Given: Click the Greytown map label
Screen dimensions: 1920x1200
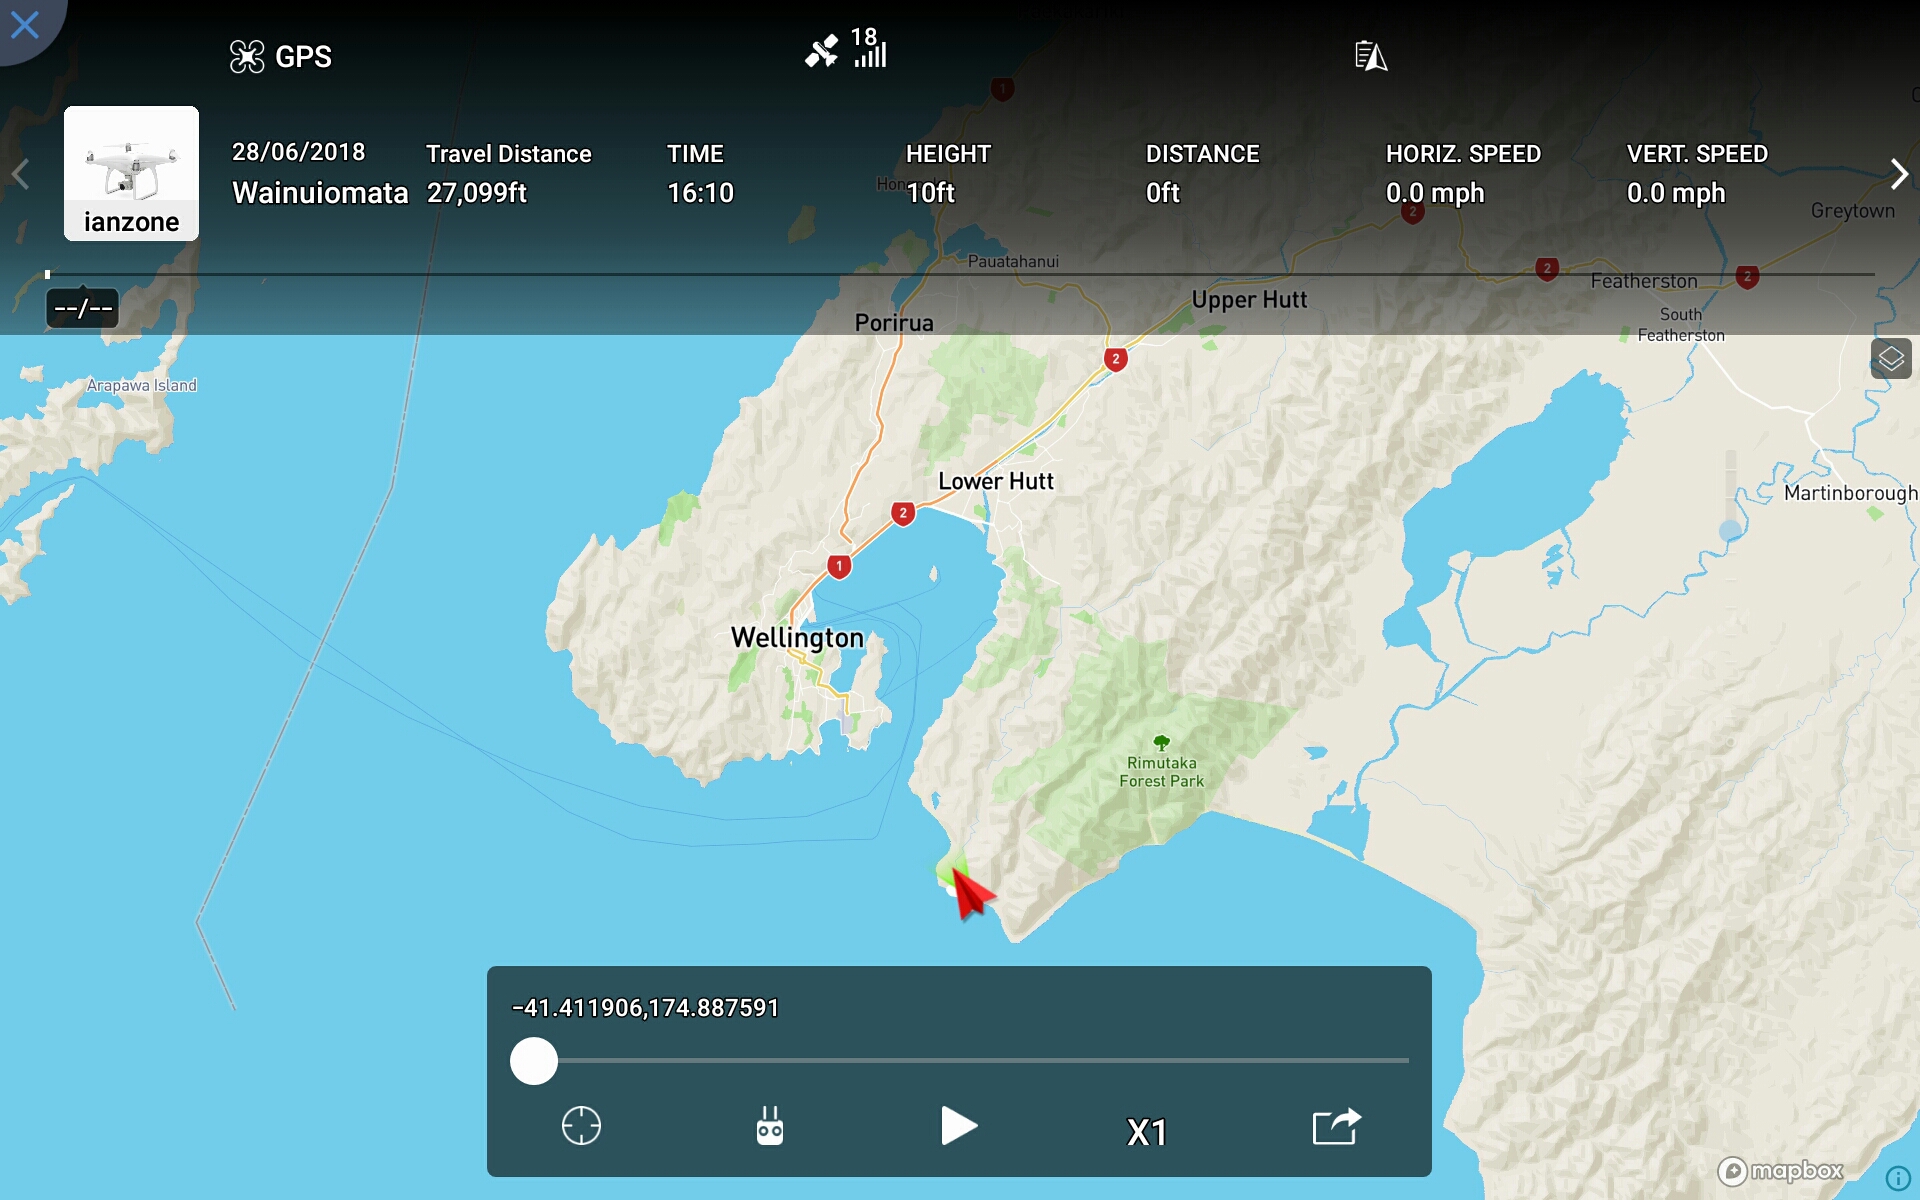Looking at the screenshot, I should (x=1852, y=211).
